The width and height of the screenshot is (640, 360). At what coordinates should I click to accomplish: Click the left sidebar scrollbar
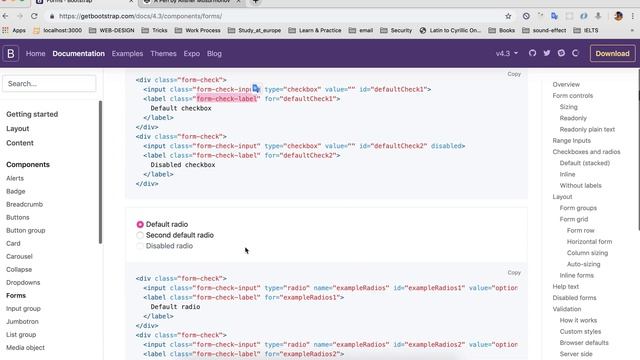point(100,172)
